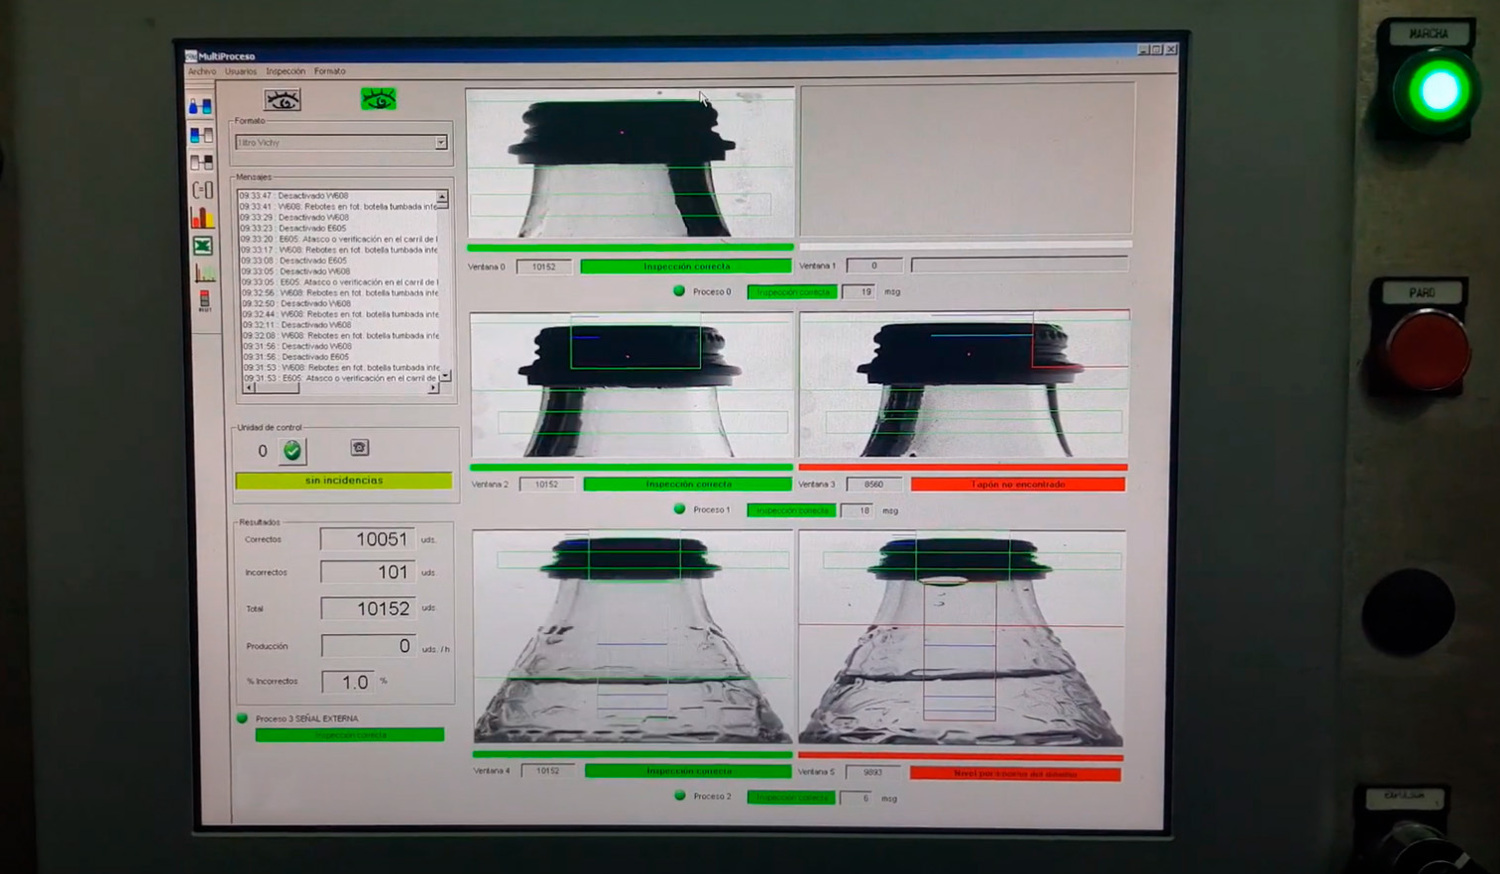Click the C=0 counter reset icon
The height and width of the screenshot is (874, 1500).
[x=202, y=189]
